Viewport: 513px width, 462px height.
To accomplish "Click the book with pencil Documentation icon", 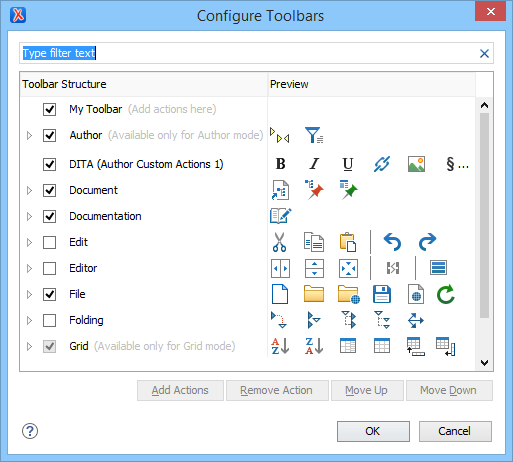I will [281, 216].
